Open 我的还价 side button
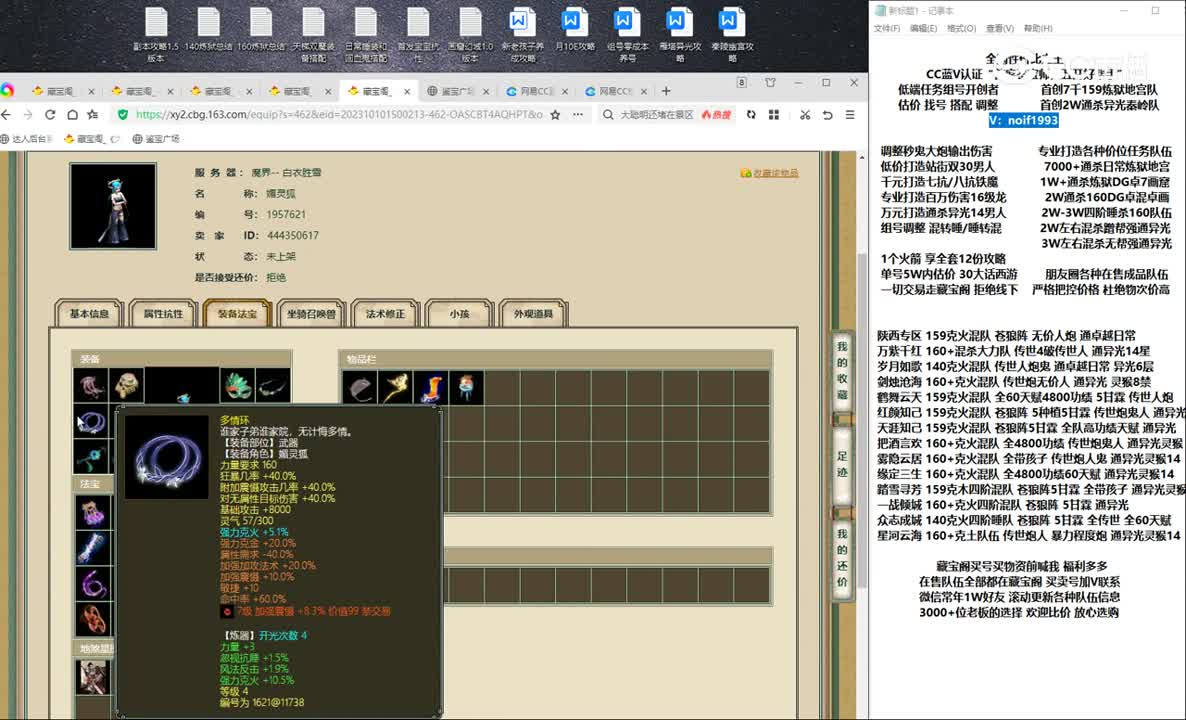 [842, 558]
